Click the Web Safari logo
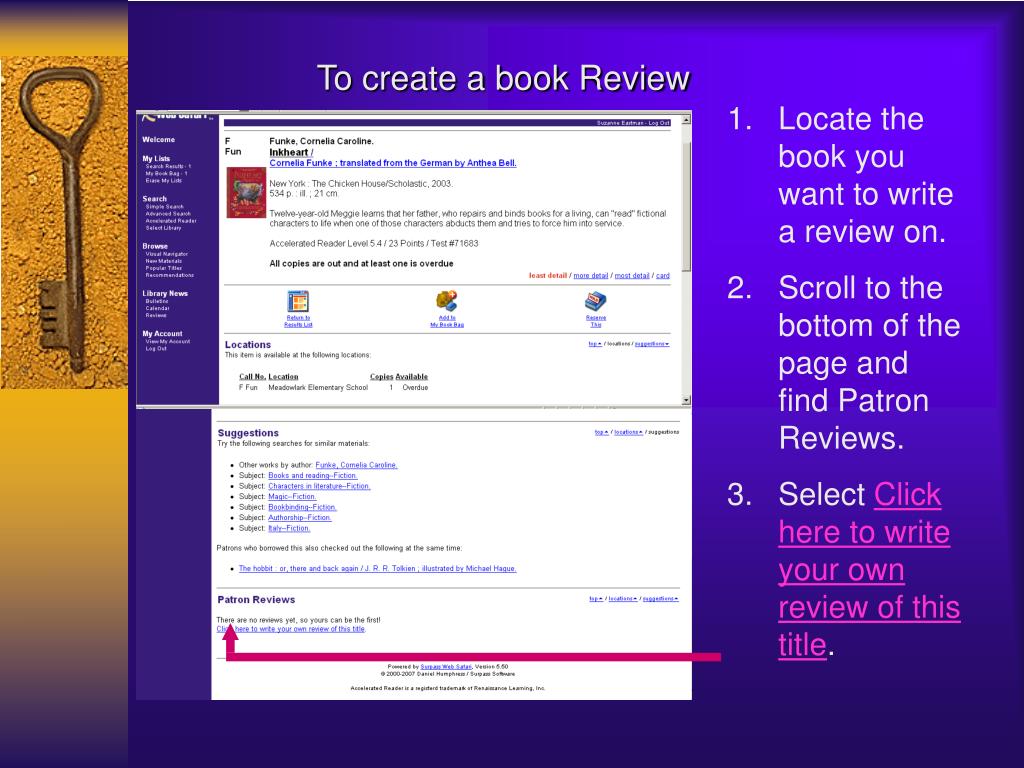 (178, 116)
